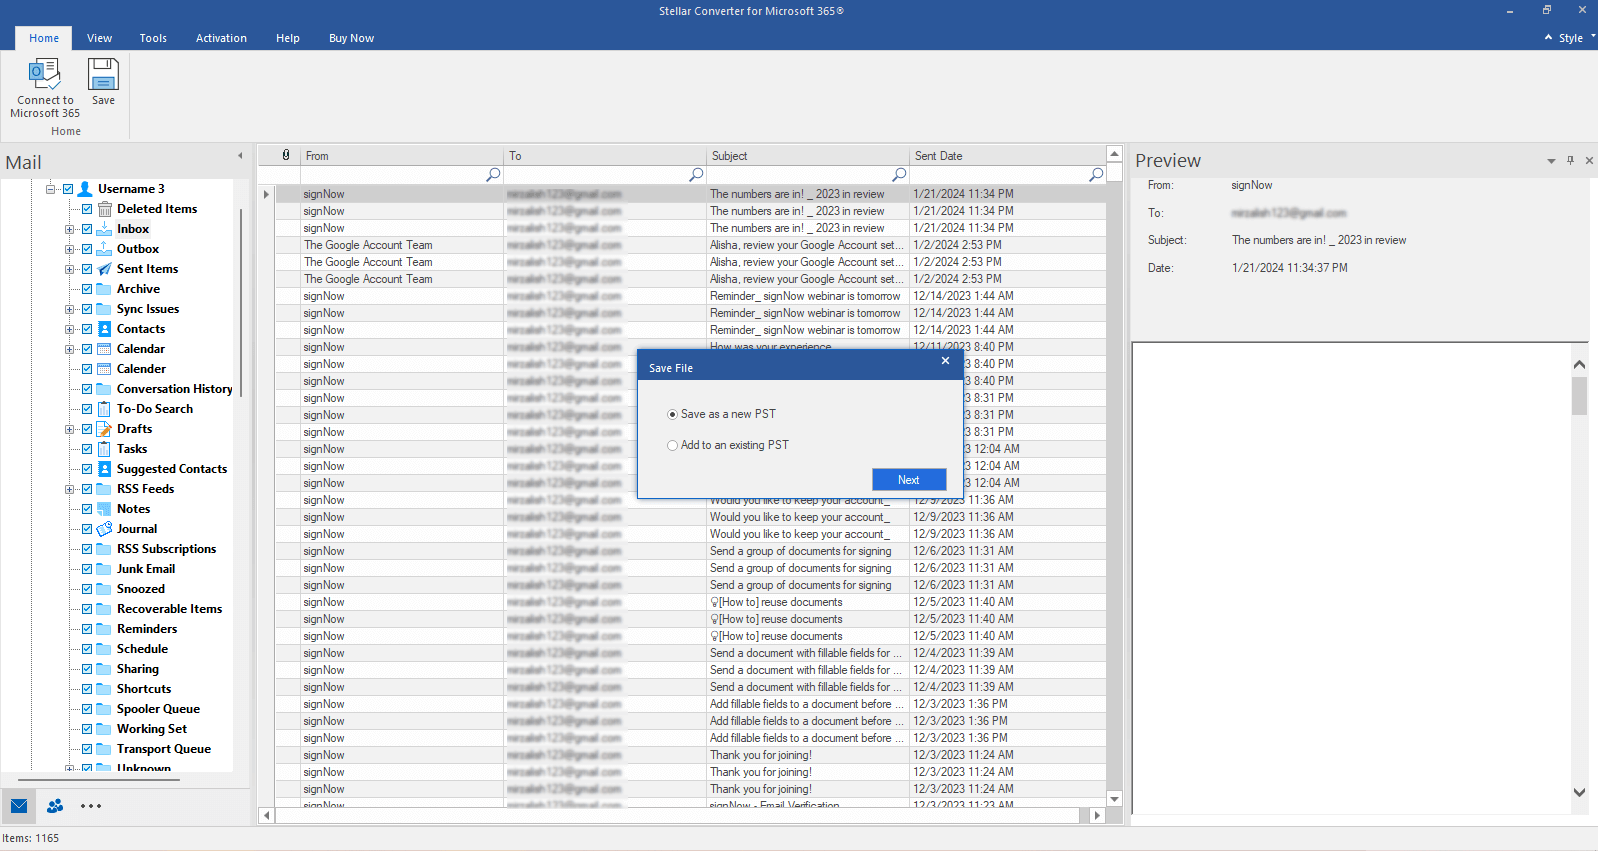Toggle the Inbox checkbox
Screen dimensions: 1598x851
87,229
